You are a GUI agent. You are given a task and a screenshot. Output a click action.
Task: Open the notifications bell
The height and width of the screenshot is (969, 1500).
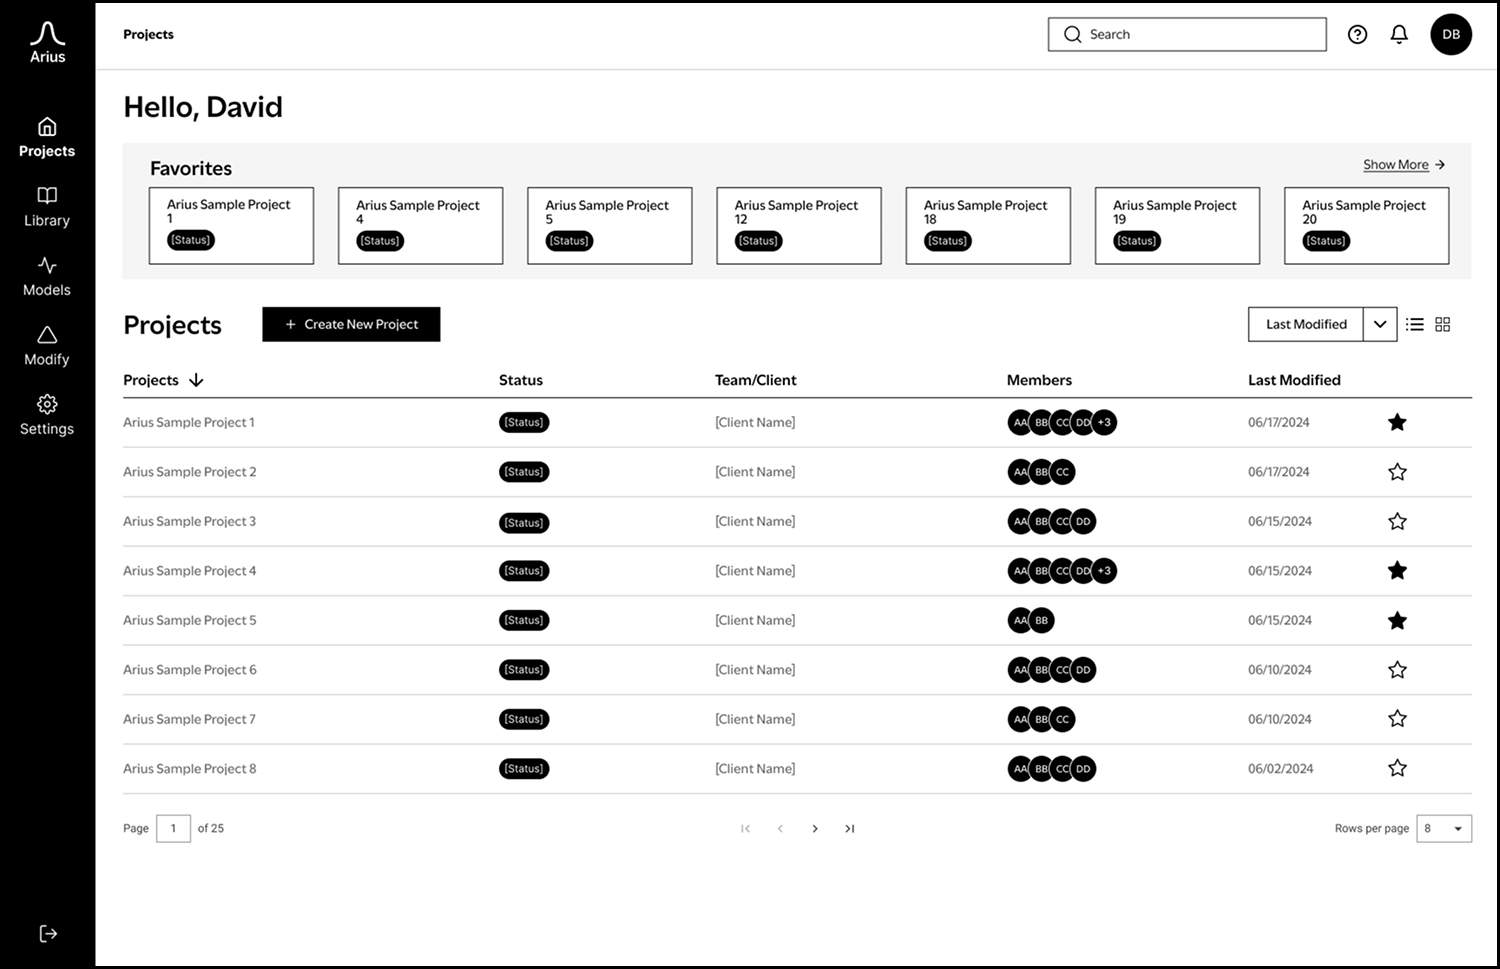tap(1399, 34)
